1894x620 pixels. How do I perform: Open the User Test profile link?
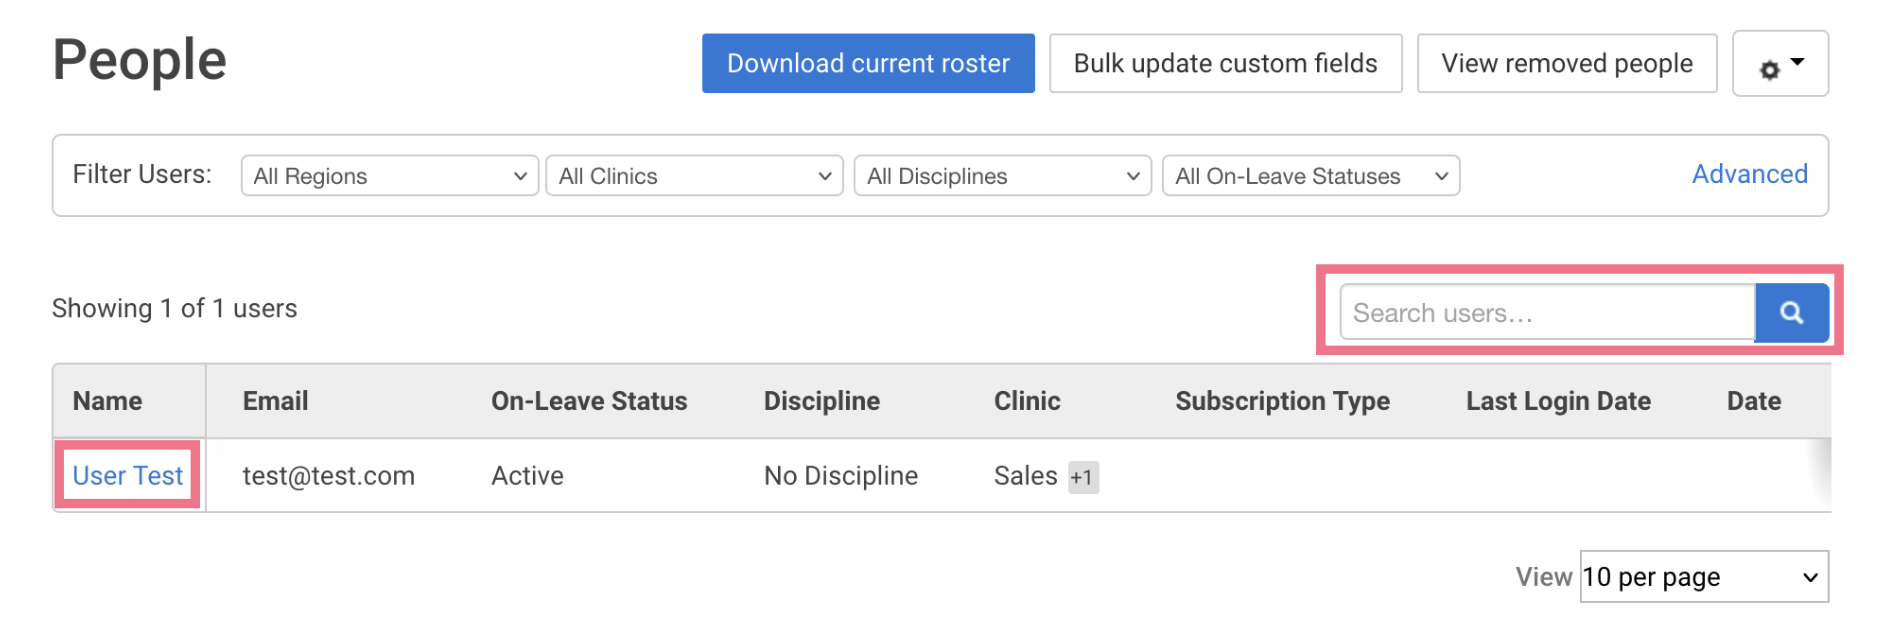pos(128,476)
